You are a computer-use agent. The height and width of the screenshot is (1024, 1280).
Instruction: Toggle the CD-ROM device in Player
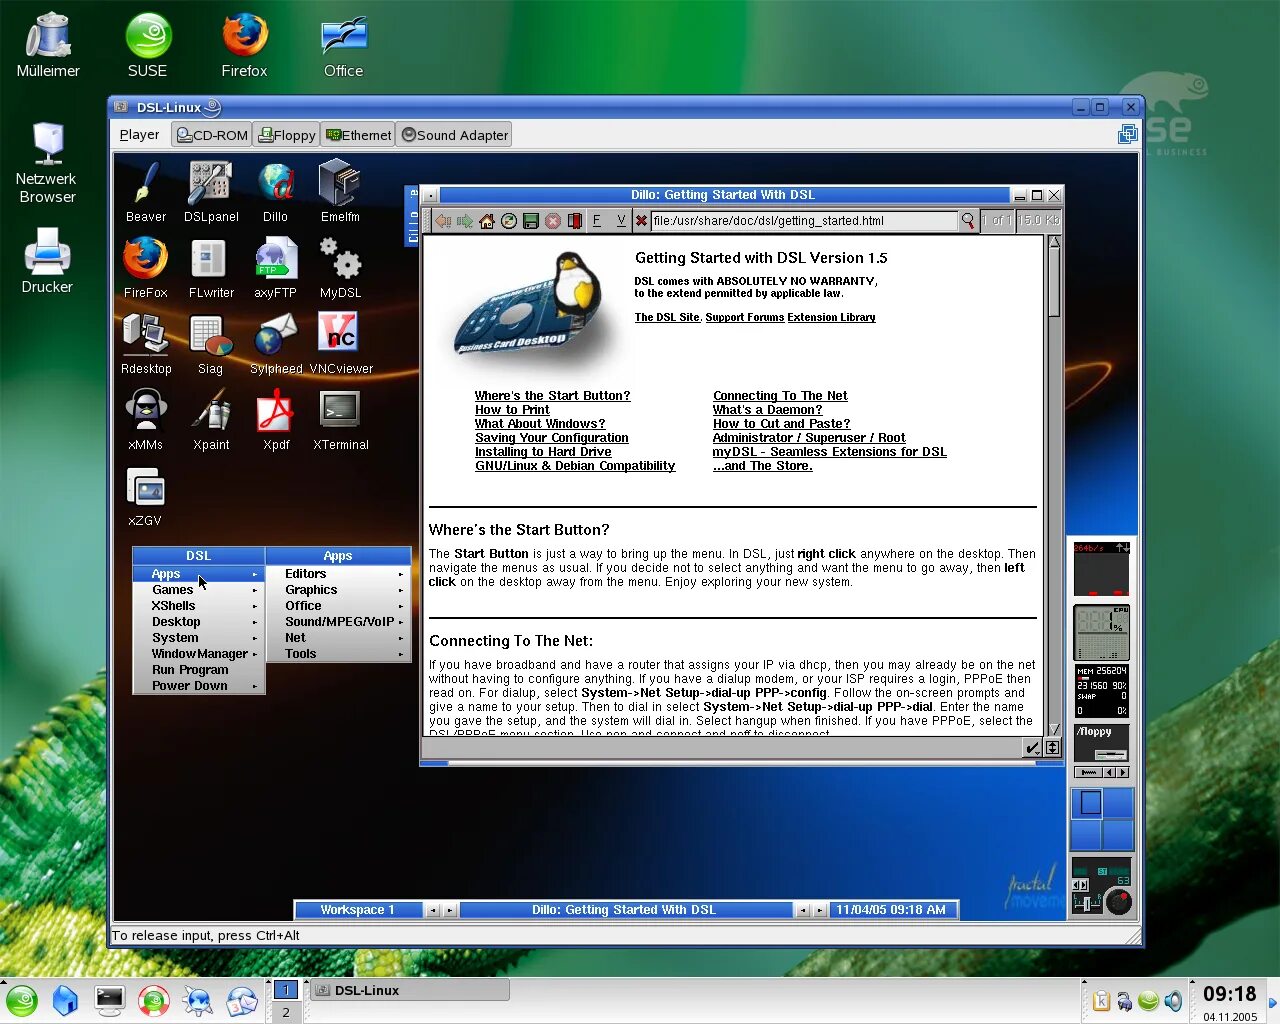[x=212, y=135]
